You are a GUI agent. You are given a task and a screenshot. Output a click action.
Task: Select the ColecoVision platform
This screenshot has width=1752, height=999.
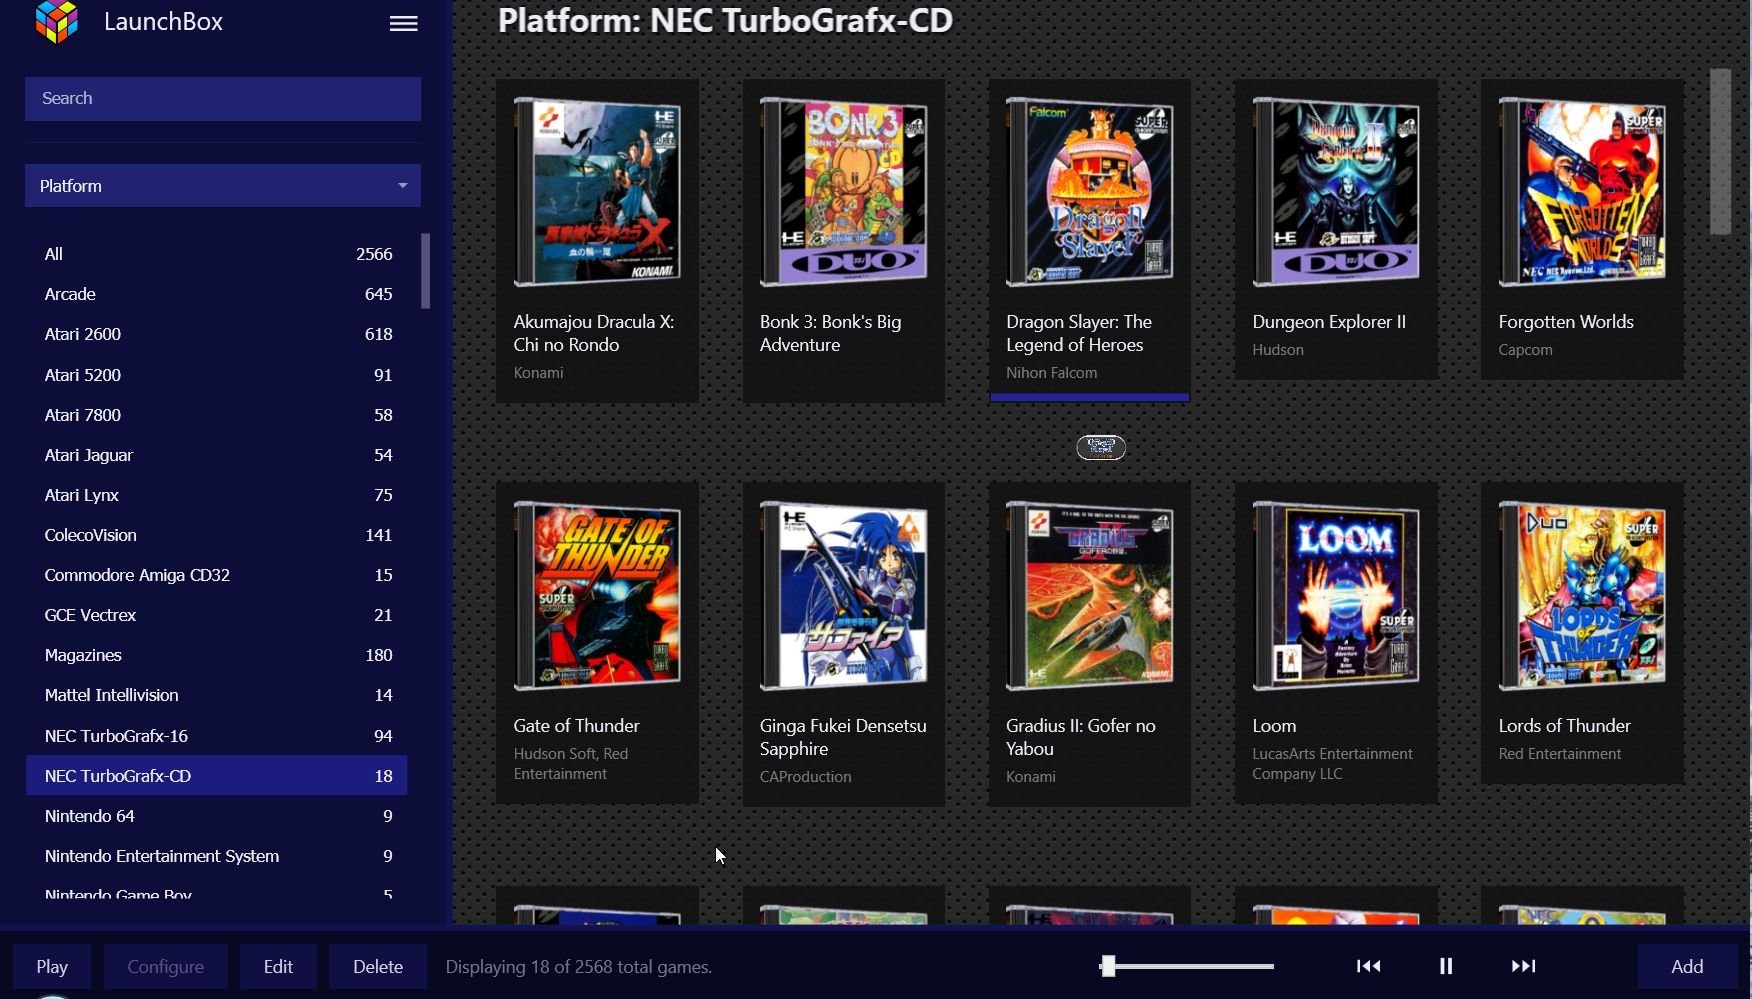pyautogui.click(x=216, y=535)
